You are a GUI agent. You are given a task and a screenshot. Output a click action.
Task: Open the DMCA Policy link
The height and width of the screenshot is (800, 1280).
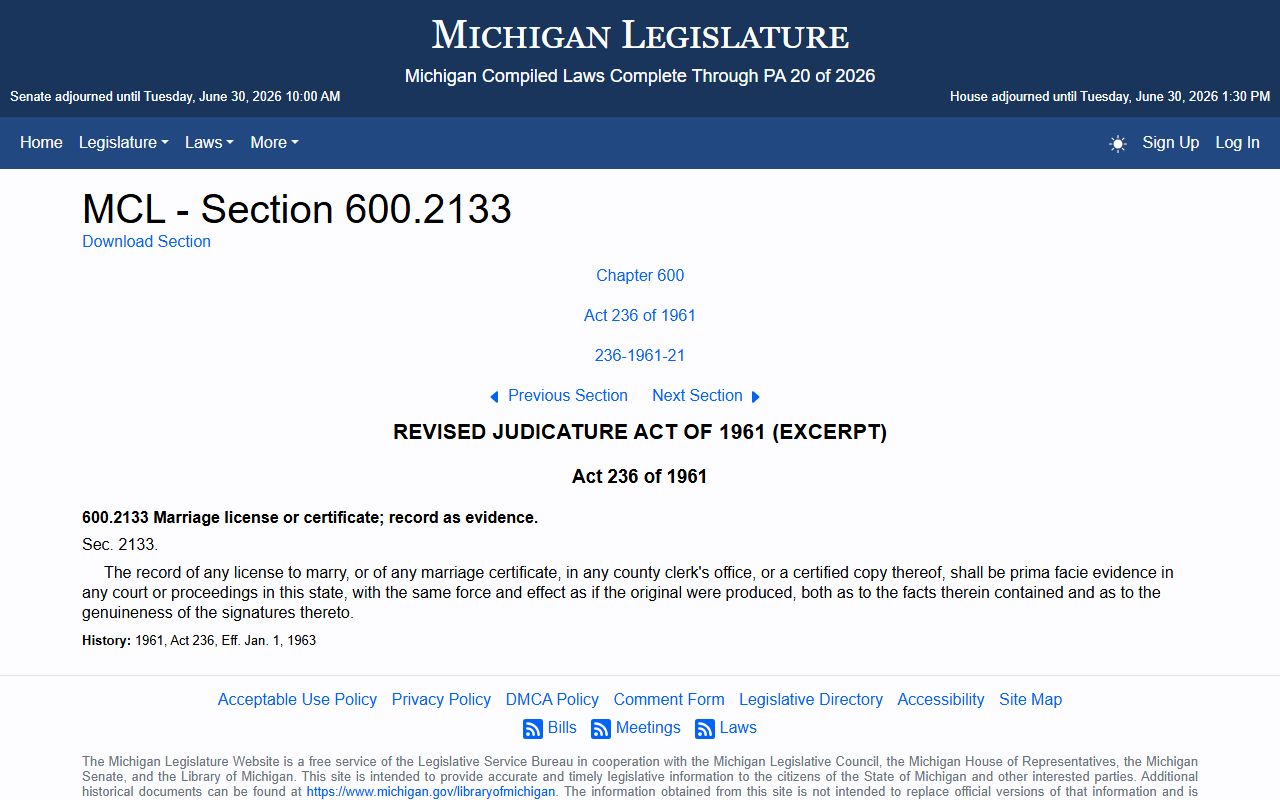click(552, 699)
